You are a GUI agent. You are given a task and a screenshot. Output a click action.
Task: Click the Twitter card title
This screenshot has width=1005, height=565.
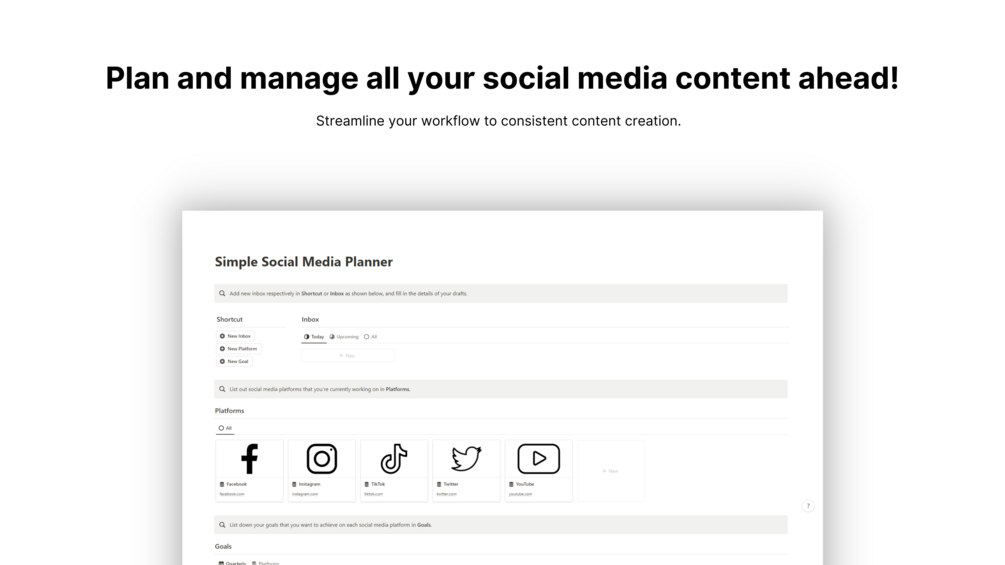[451, 484]
